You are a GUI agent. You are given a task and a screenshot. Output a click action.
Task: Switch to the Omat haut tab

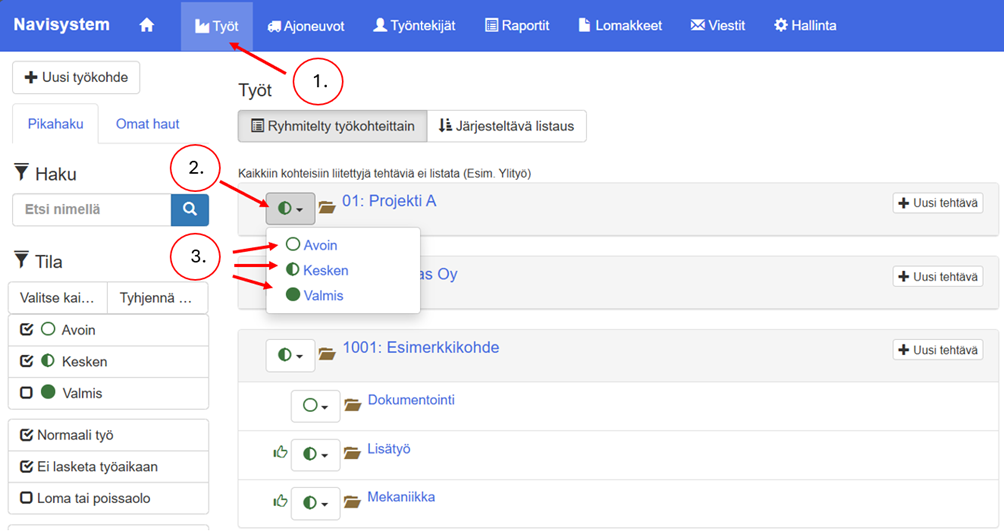[147, 124]
